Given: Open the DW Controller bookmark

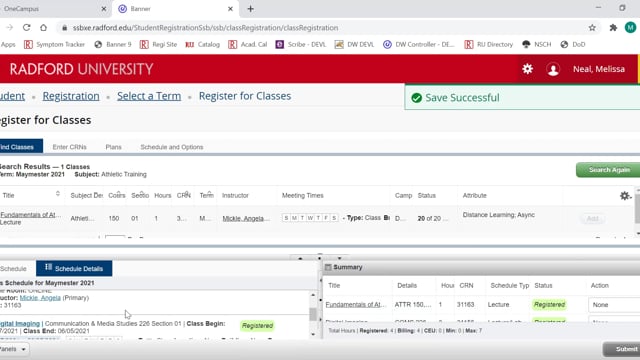Looking at the screenshot, I should [419, 44].
